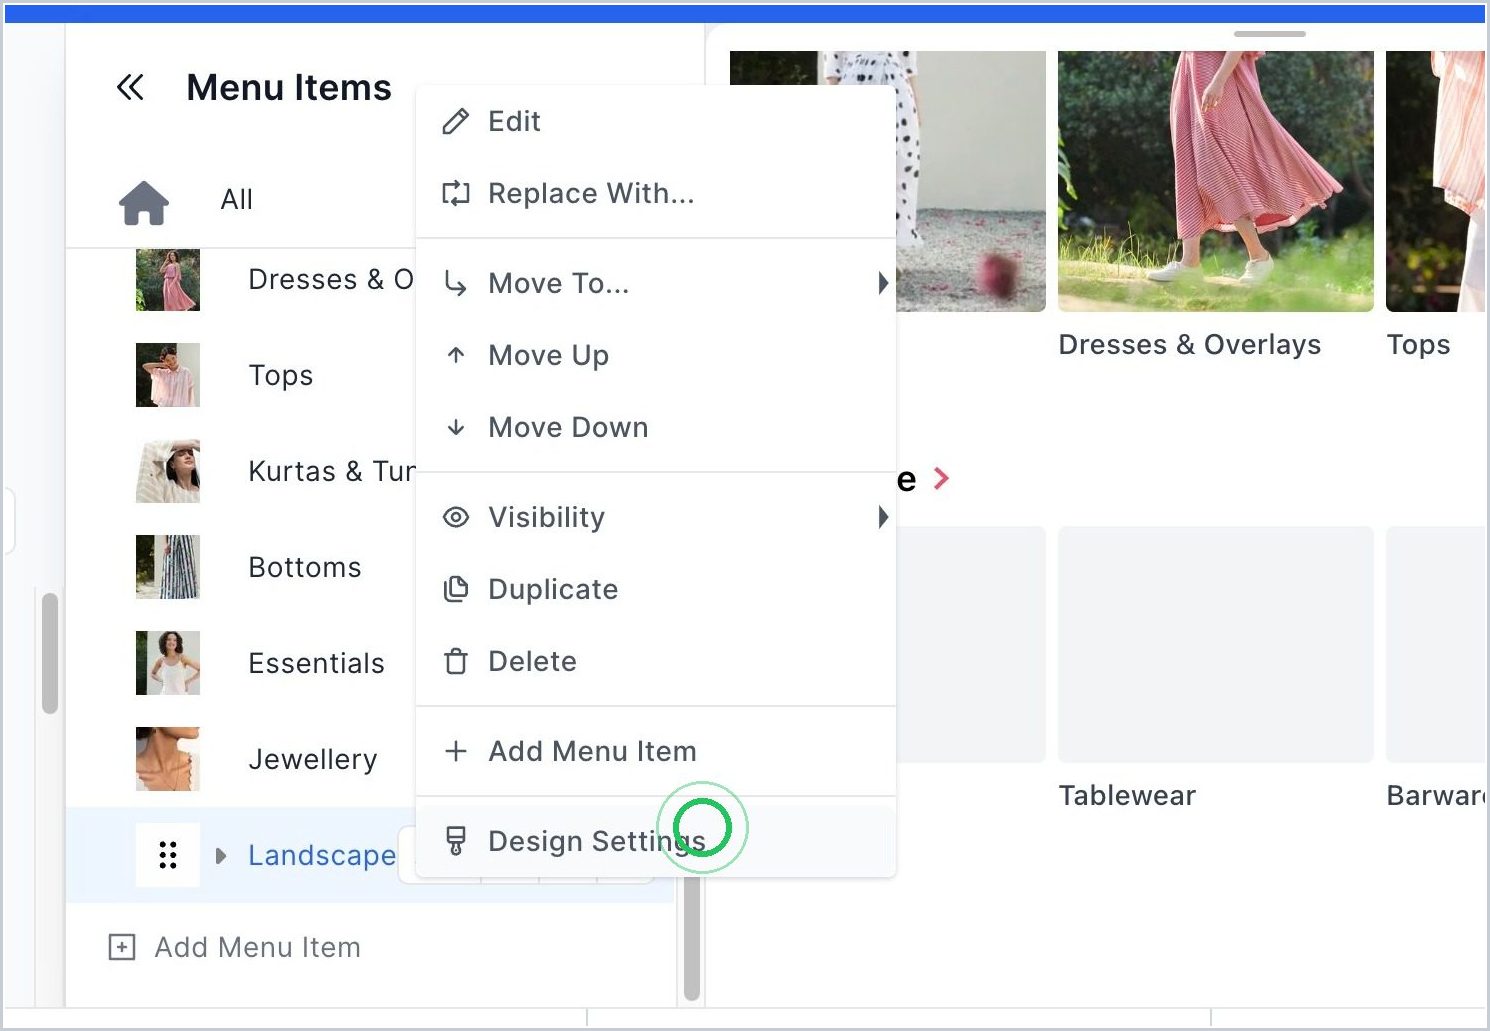Screen dimensions: 1490x1031
Task: Click the red chevron beside the section heading
Action: [x=941, y=479]
